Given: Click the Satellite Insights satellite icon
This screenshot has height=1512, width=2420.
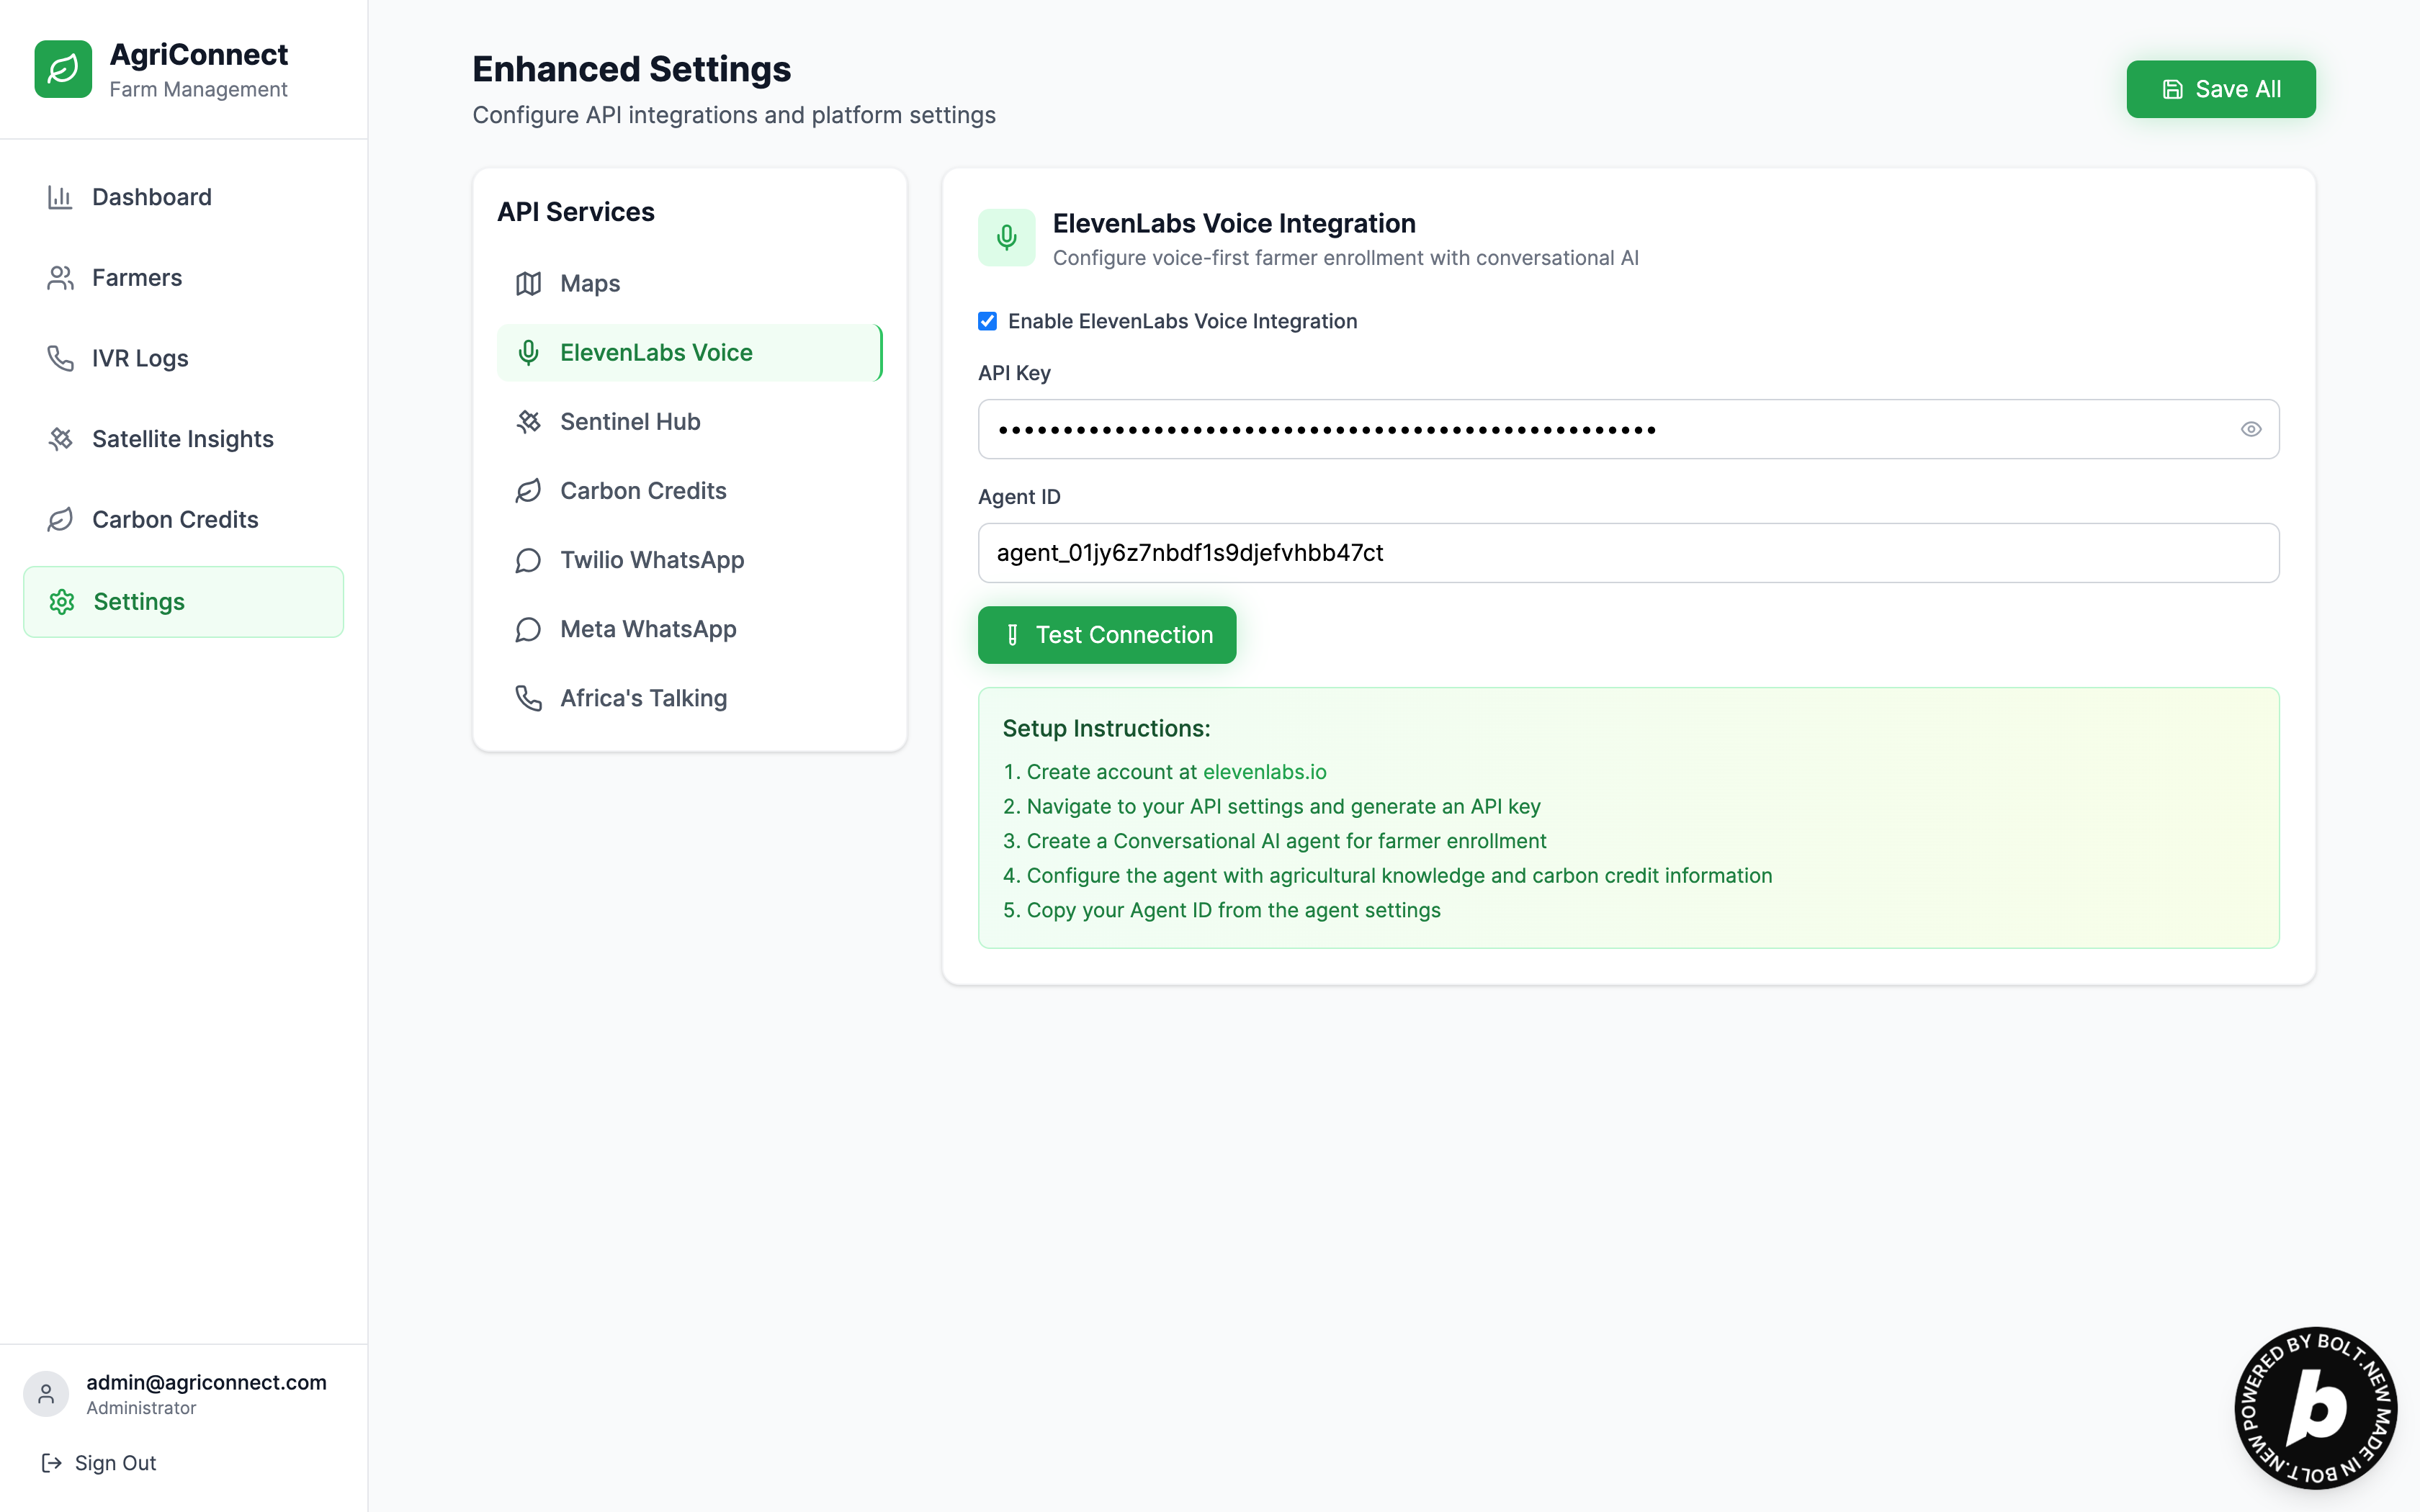Looking at the screenshot, I should click(60, 439).
